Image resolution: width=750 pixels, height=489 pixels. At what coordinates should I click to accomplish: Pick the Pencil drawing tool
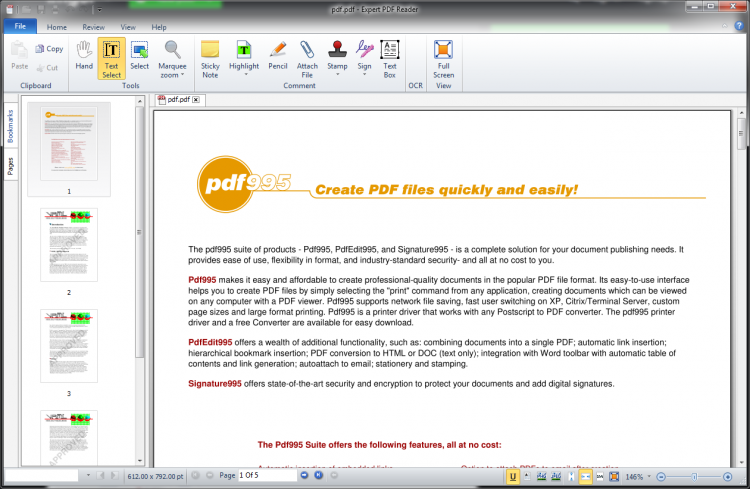point(277,56)
